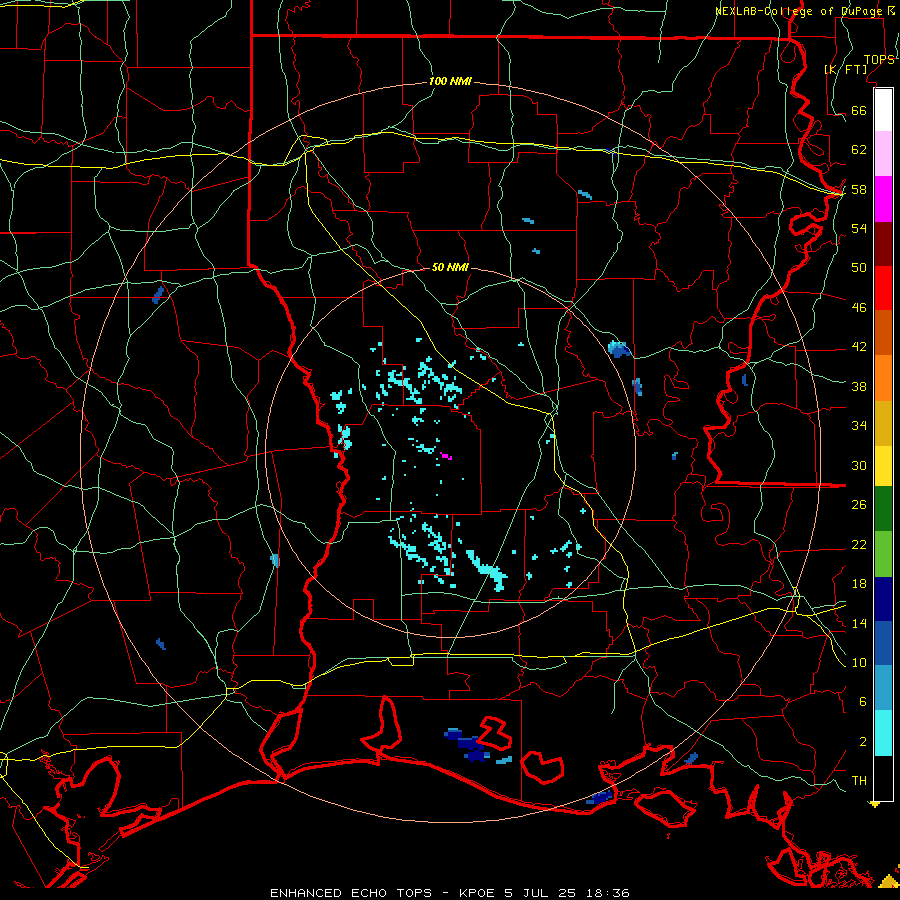Click the TOPS legend title

[879, 59]
